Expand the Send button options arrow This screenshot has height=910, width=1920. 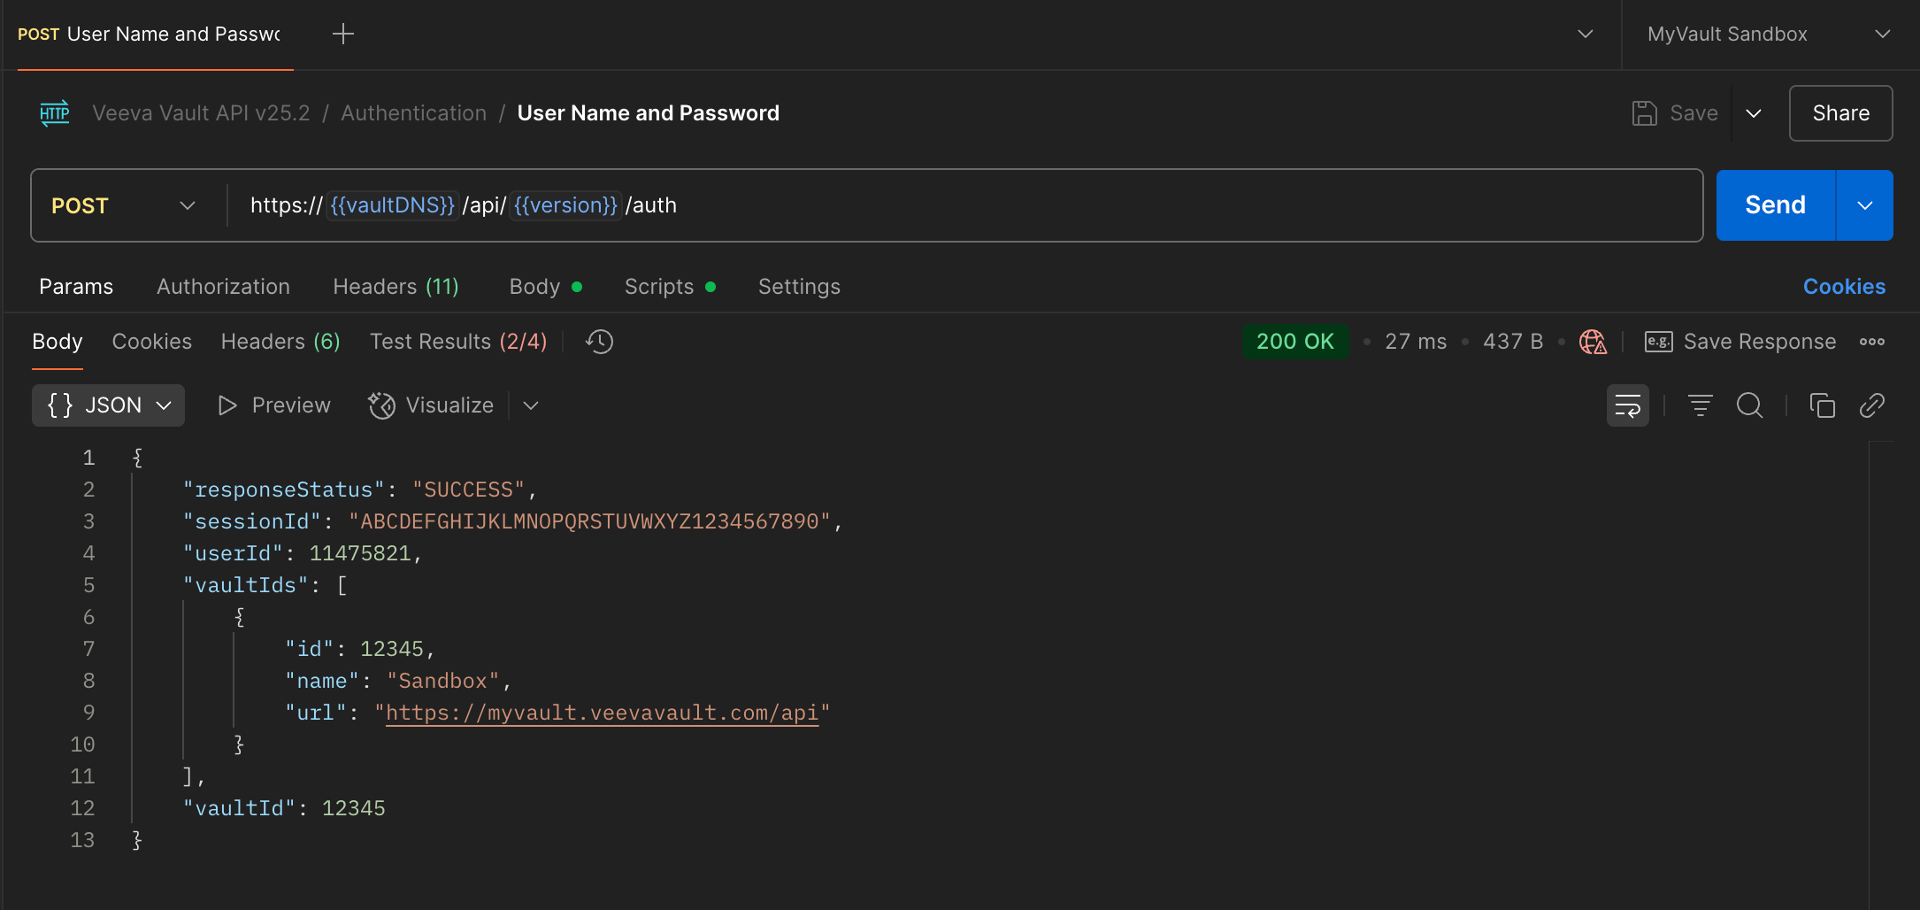point(1865,206)
